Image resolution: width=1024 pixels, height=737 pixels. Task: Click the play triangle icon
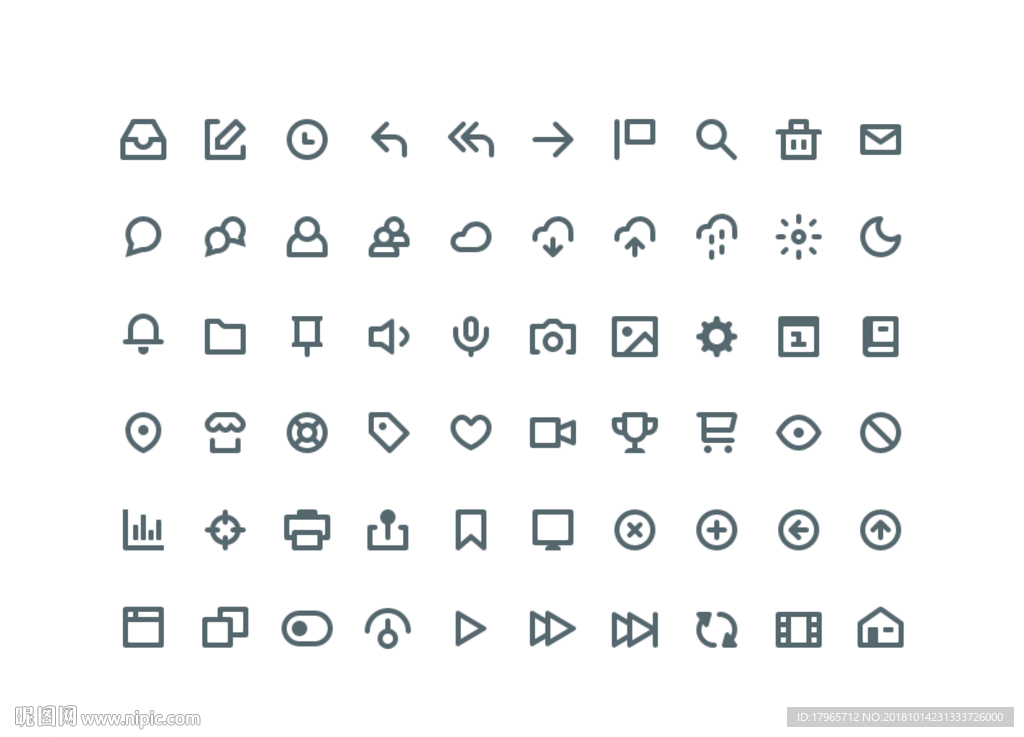click(x=470, y=629)
